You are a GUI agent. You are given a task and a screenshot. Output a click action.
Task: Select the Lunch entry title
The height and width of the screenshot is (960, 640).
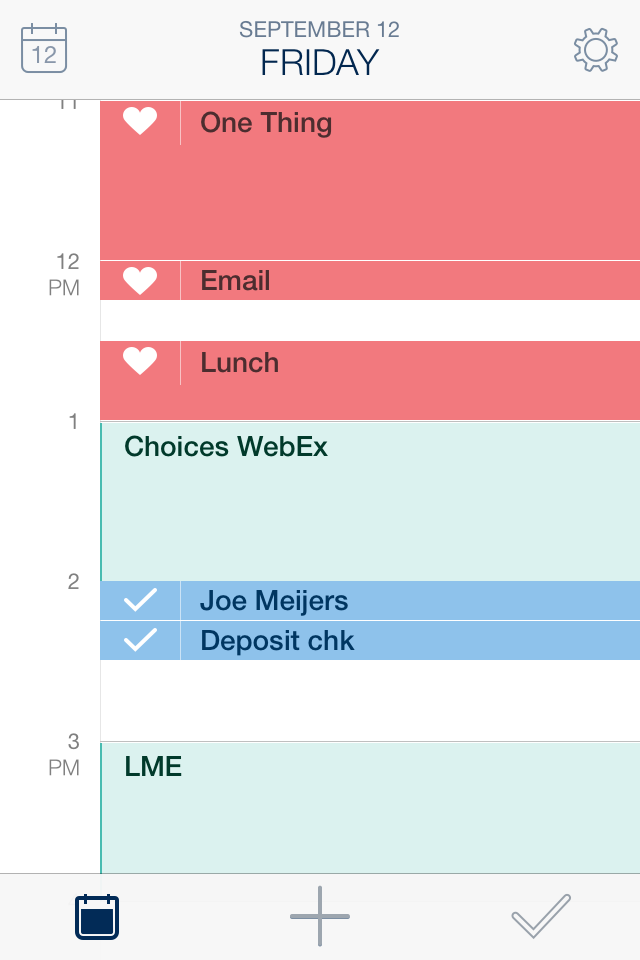(x=240, y=362)
